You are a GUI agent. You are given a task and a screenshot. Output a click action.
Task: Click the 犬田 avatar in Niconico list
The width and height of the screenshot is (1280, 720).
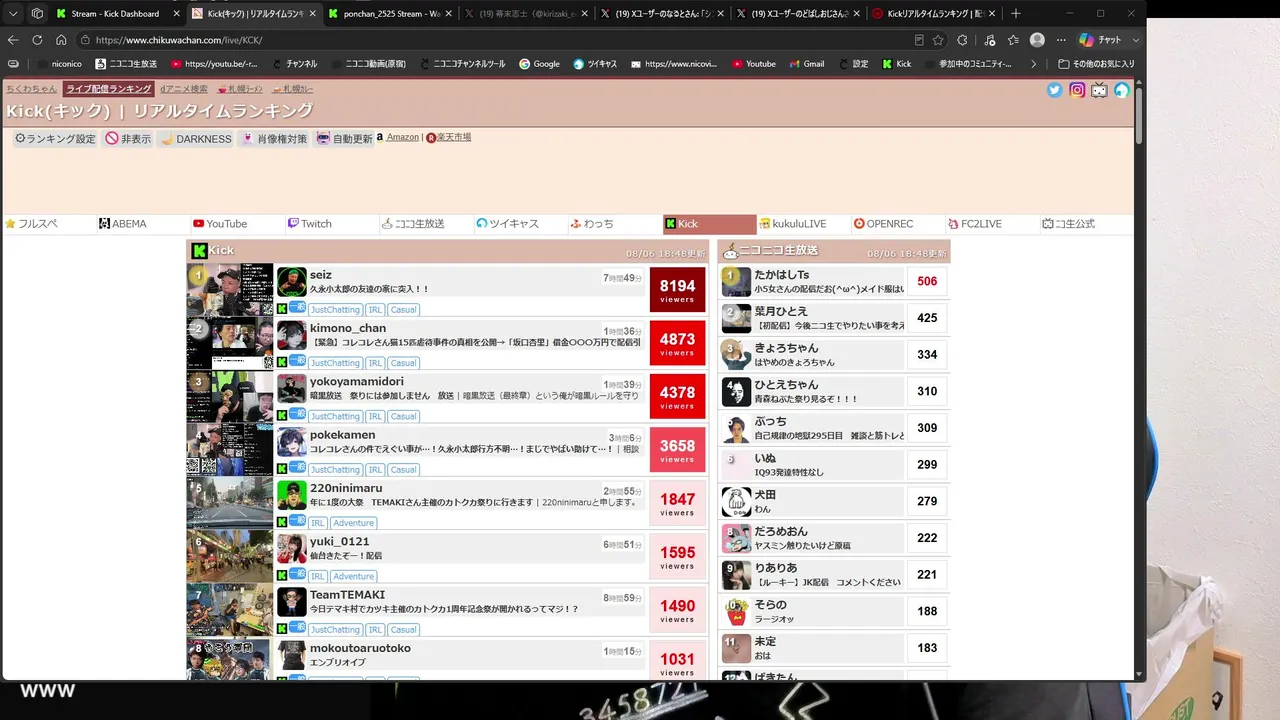coord(736,502)
